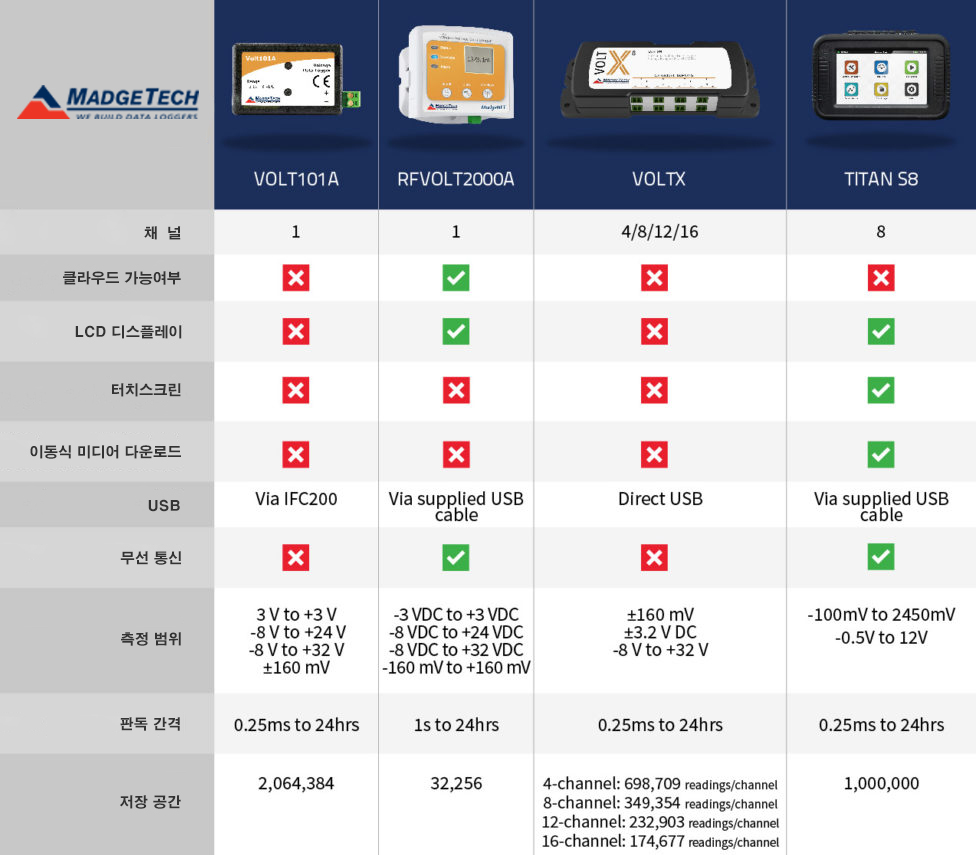Viewport: 976px width, 855px height.
Task: Click VOLT101A's red X for LCD 디스플레이
Action: click(x=296, y=331)
